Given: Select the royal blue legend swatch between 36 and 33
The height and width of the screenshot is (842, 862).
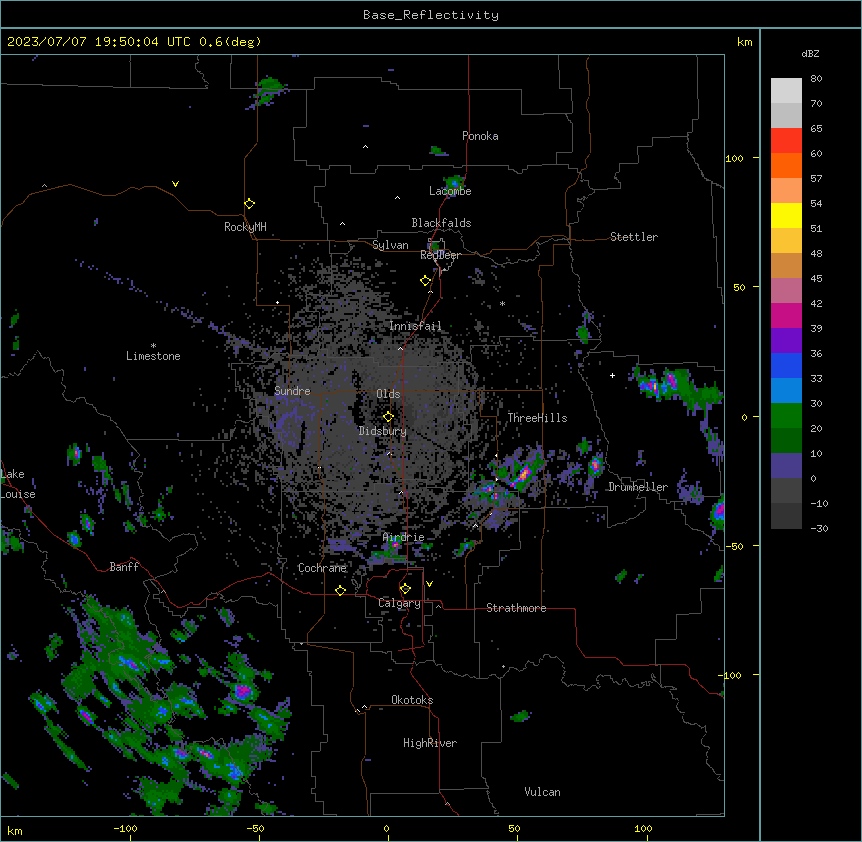Looking at the screenshot, I should (x=786, y=365).
